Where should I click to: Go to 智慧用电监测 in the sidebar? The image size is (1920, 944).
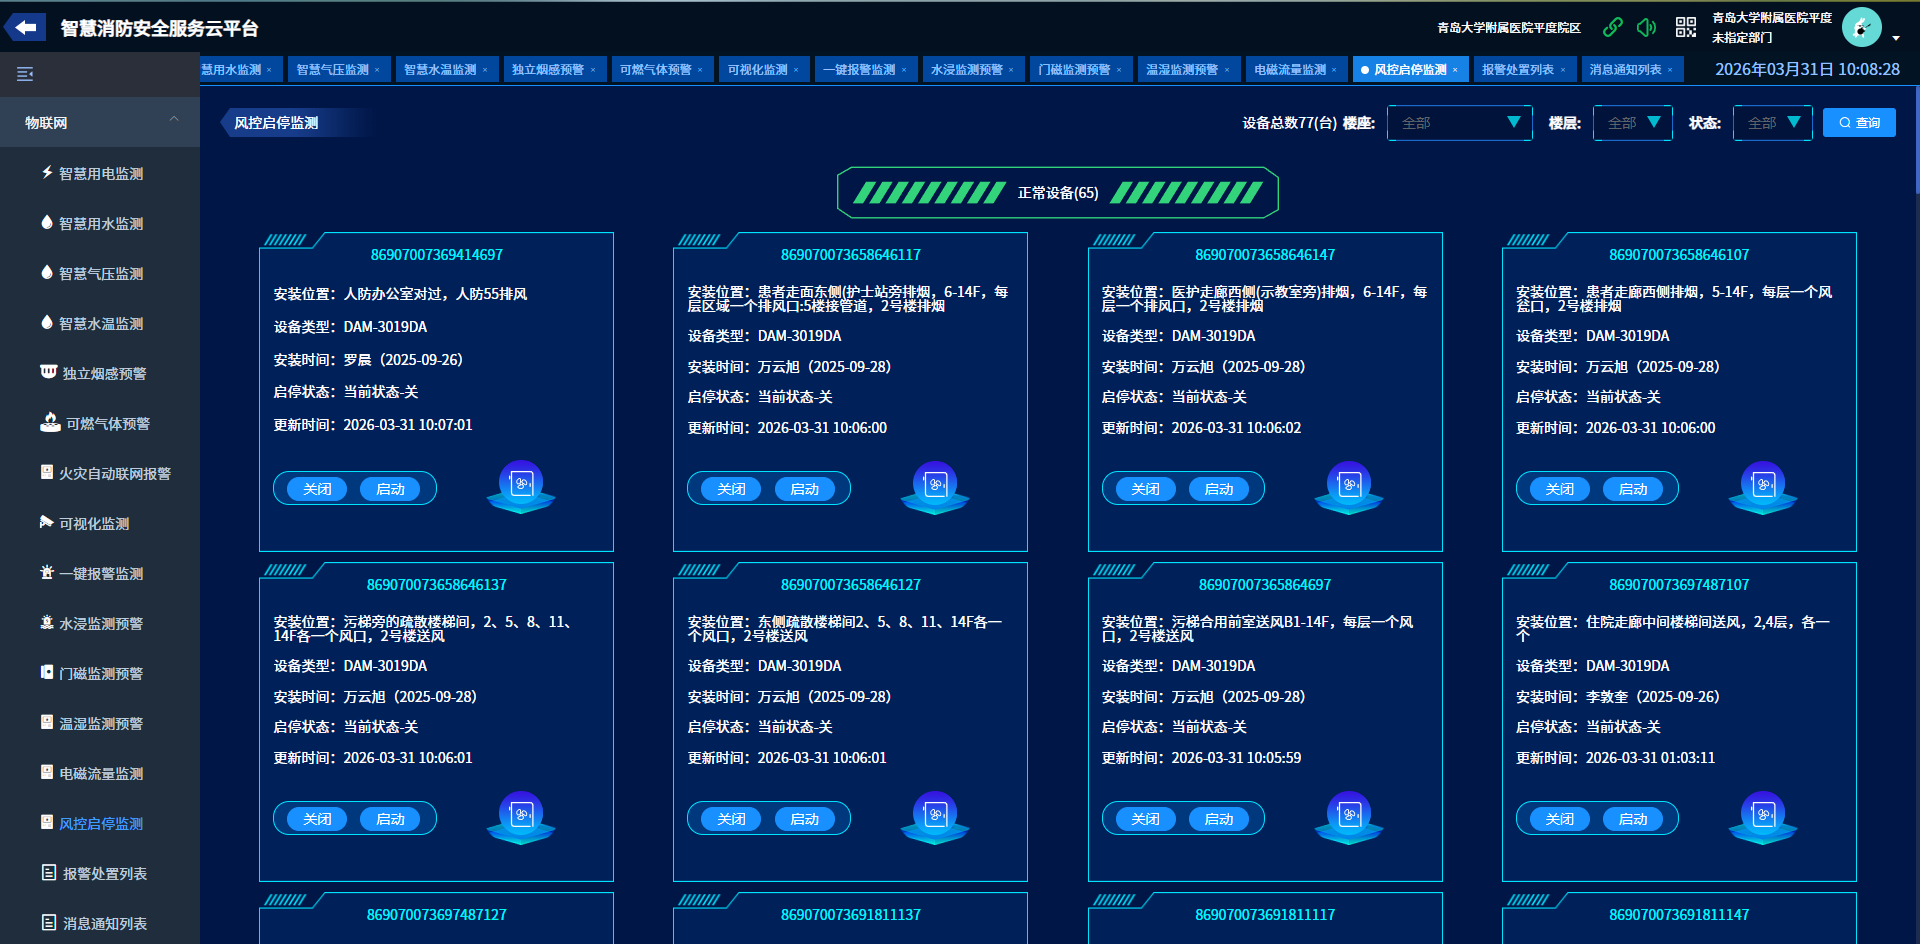tap(100, 174)
